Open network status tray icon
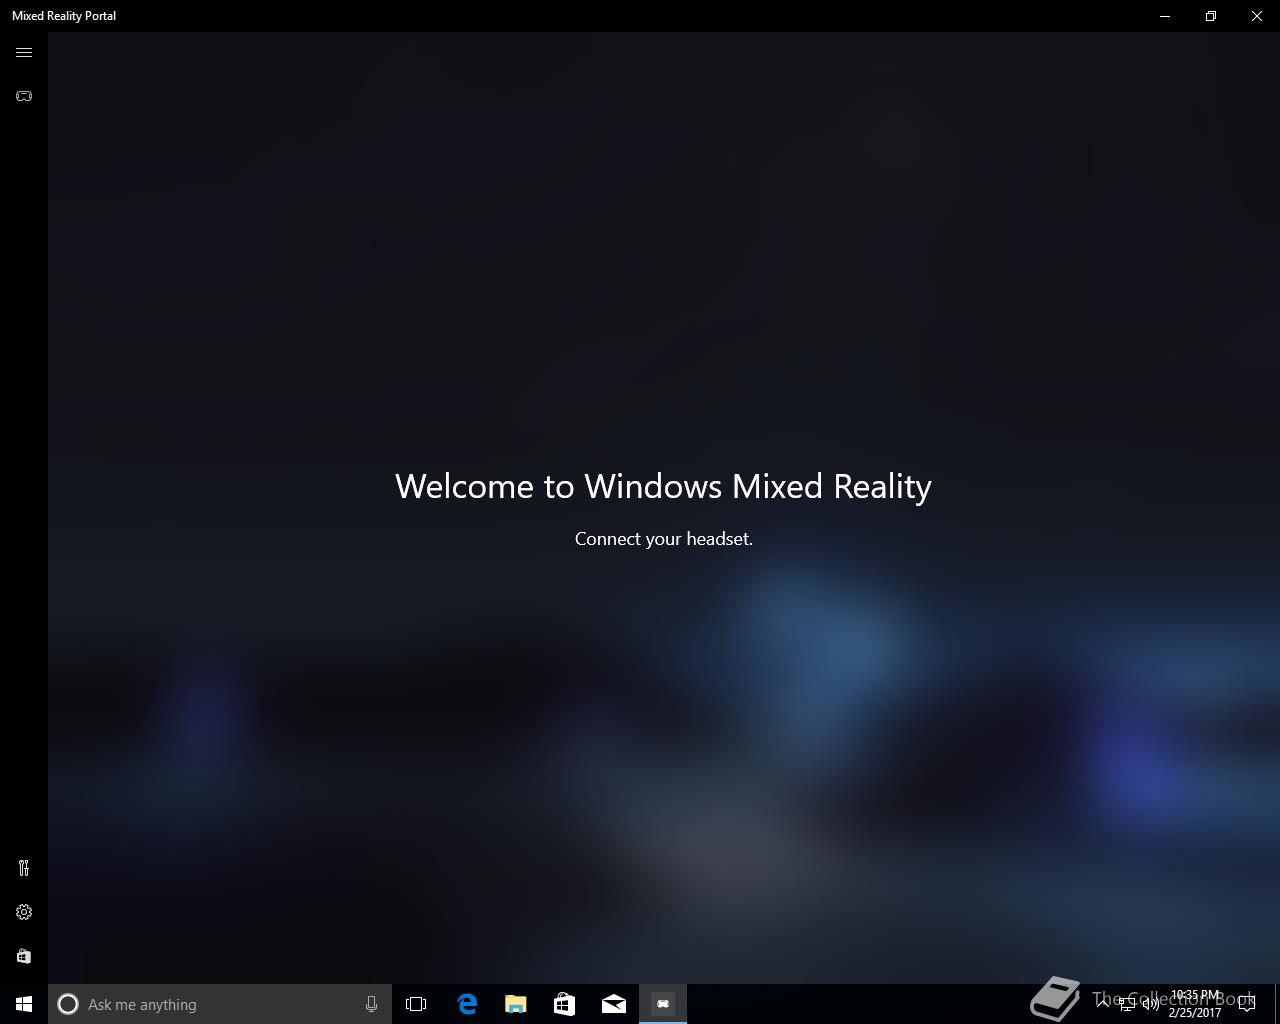 [1127, 1004]
